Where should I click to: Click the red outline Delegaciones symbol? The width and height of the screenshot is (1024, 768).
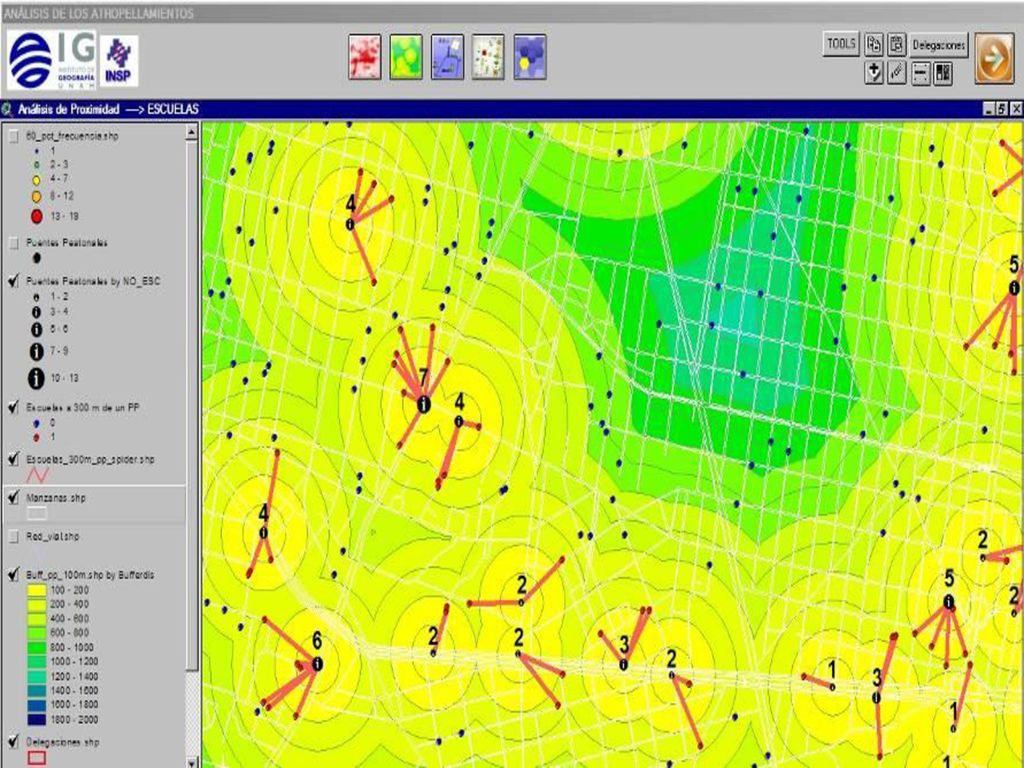coord(37,758)
